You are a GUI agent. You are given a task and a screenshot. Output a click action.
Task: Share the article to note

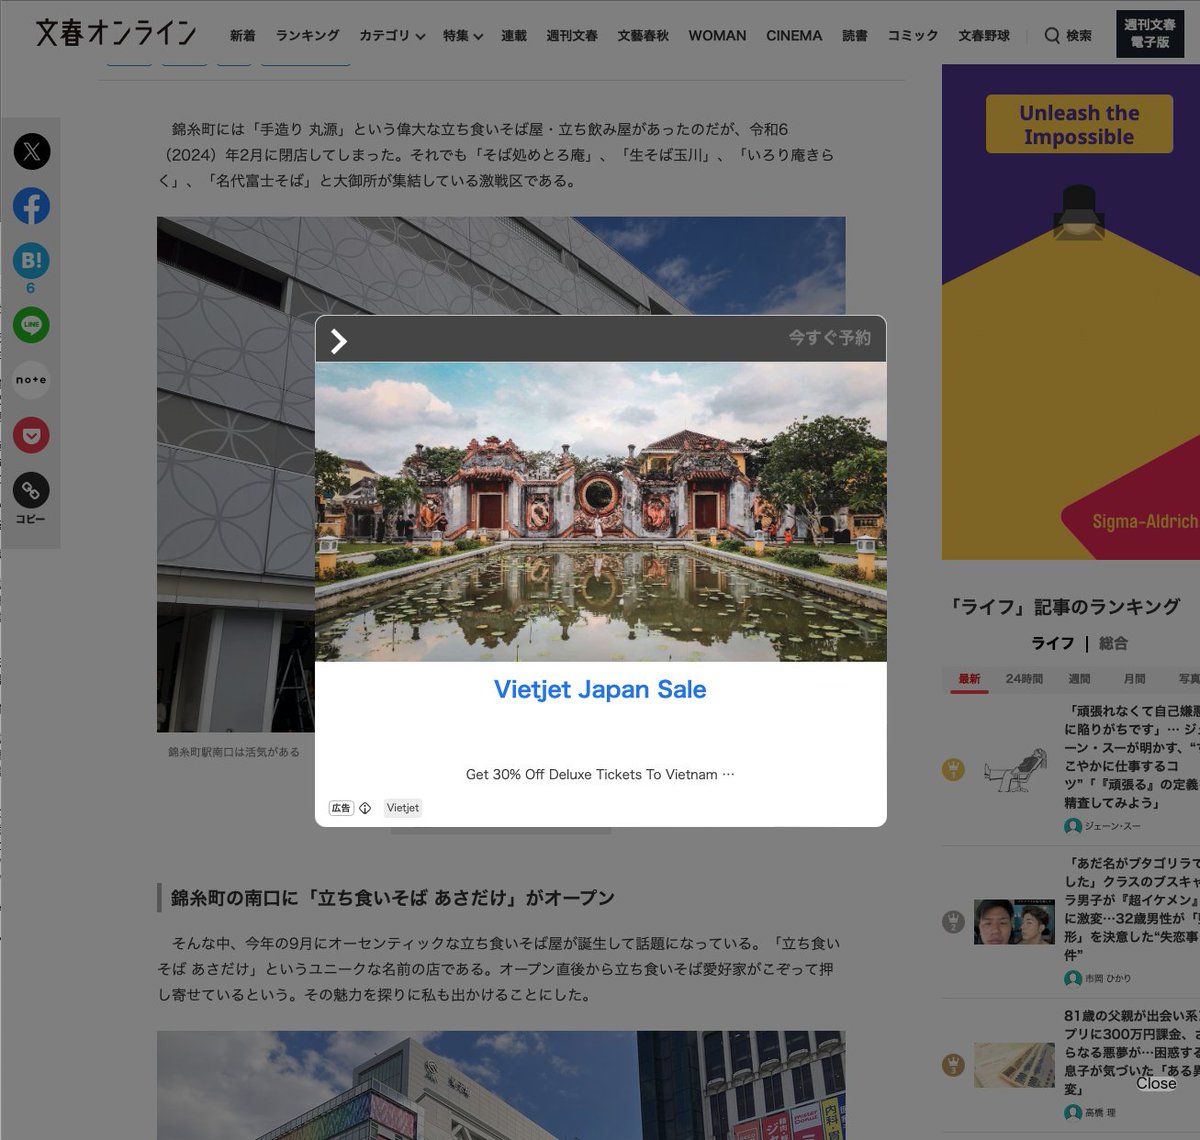[x=31, y=380]
